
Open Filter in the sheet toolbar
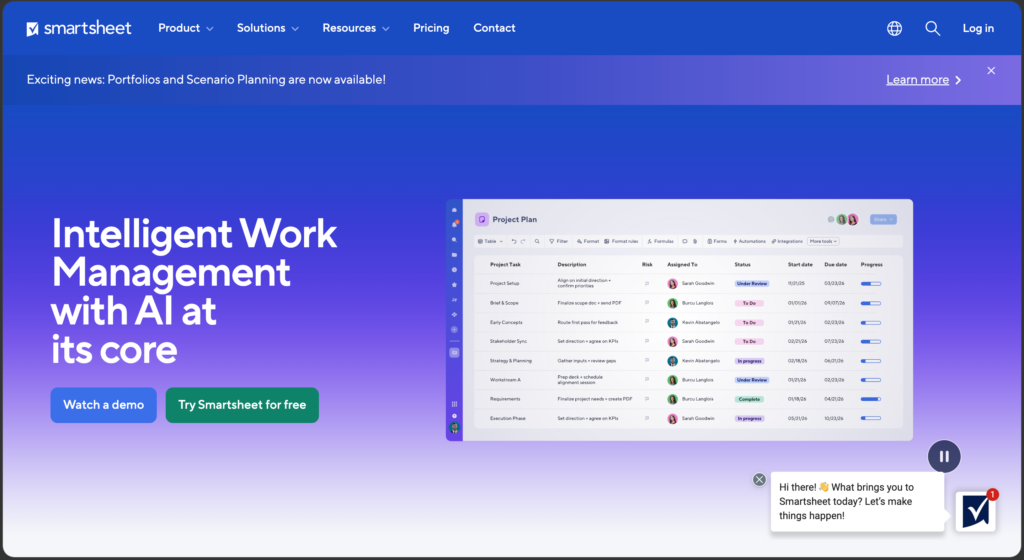coord(558,241)
